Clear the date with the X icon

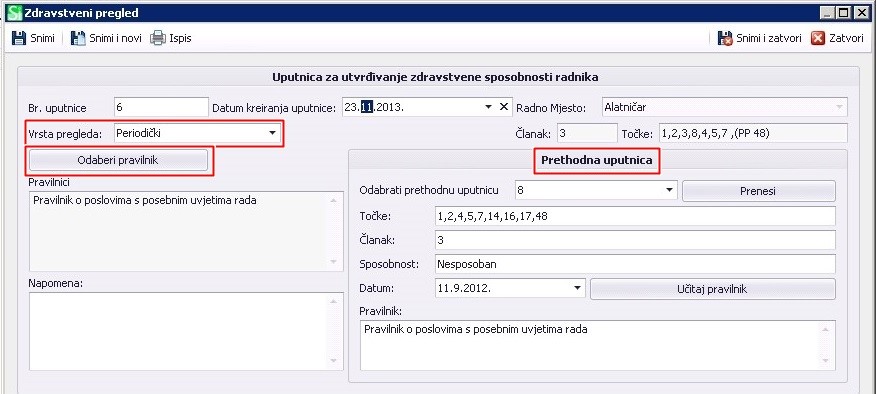pos(503,107)
